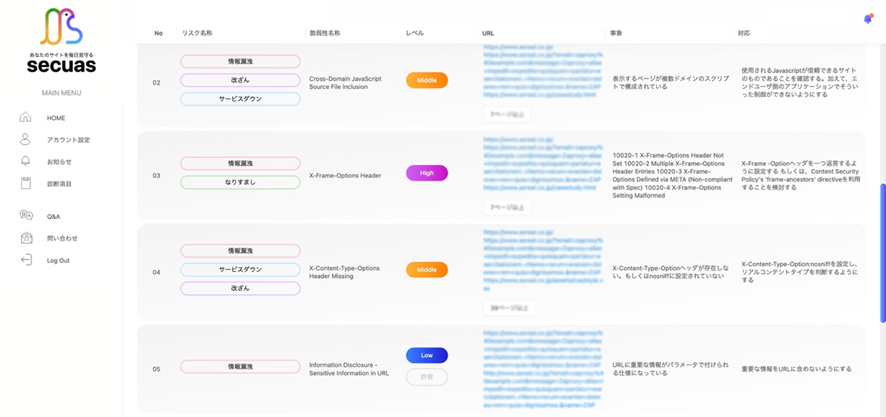Open notifications bell at top right corner
The height and width of the screenshot is (417, 886).
(x=867, y=19)
